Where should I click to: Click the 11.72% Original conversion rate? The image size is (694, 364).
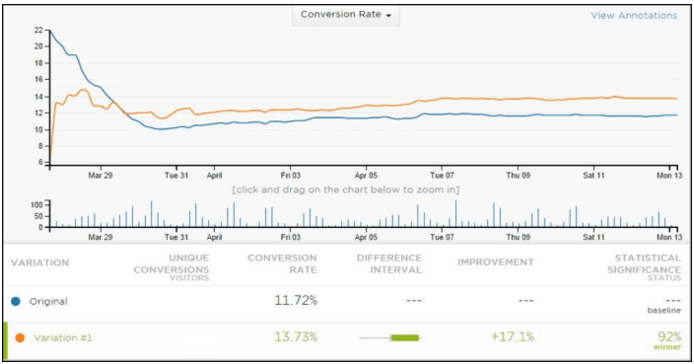296,301
